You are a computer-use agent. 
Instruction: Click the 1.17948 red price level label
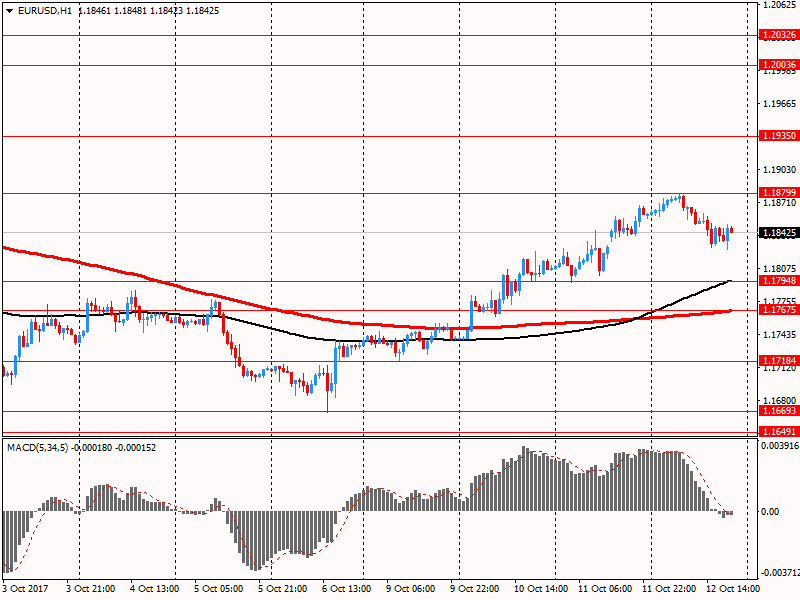pos(778,281)
